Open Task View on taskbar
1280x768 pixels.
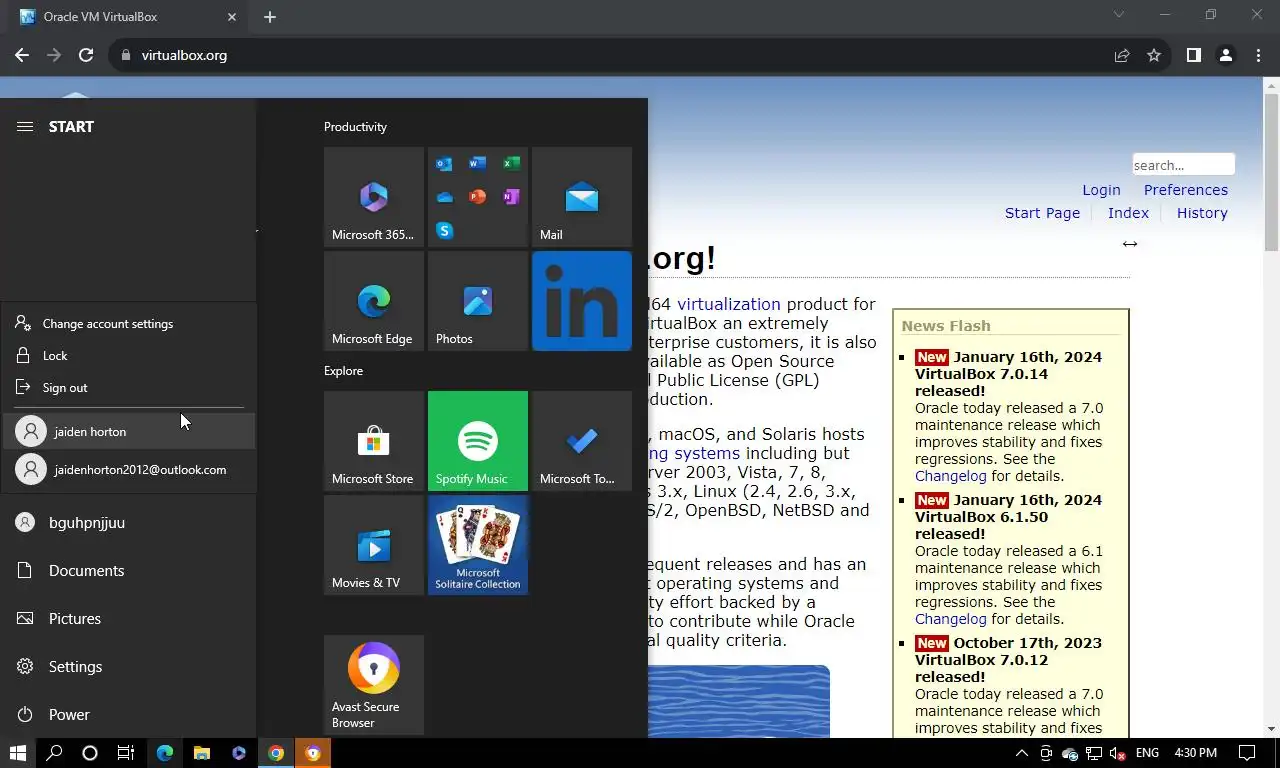pos(126,753)
